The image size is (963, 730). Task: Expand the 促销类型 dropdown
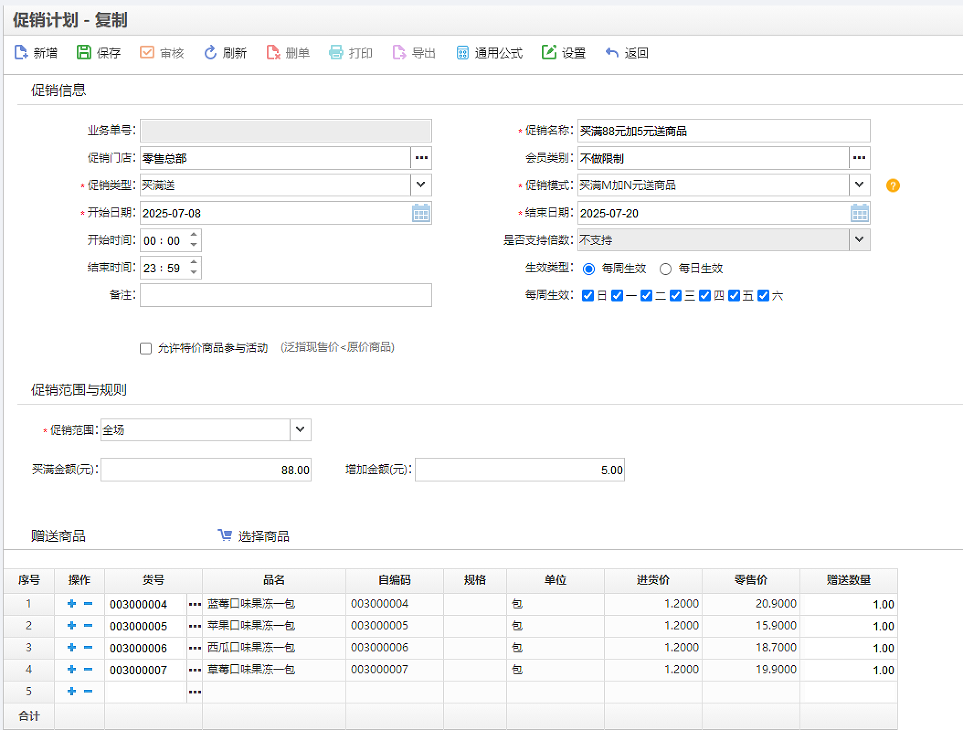pyautogui.click(x=421, y=185)
